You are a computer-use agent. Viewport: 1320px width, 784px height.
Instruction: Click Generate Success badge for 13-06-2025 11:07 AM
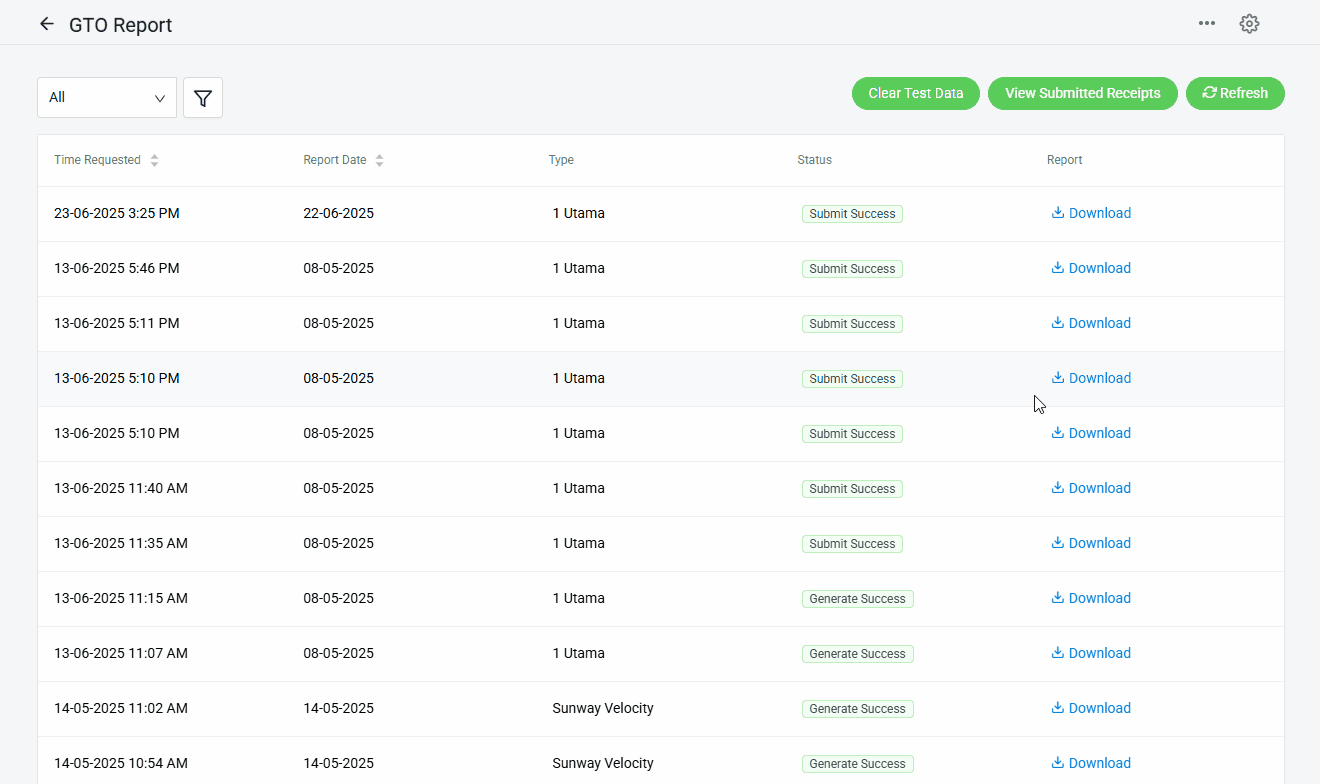[x=857, y=654]
